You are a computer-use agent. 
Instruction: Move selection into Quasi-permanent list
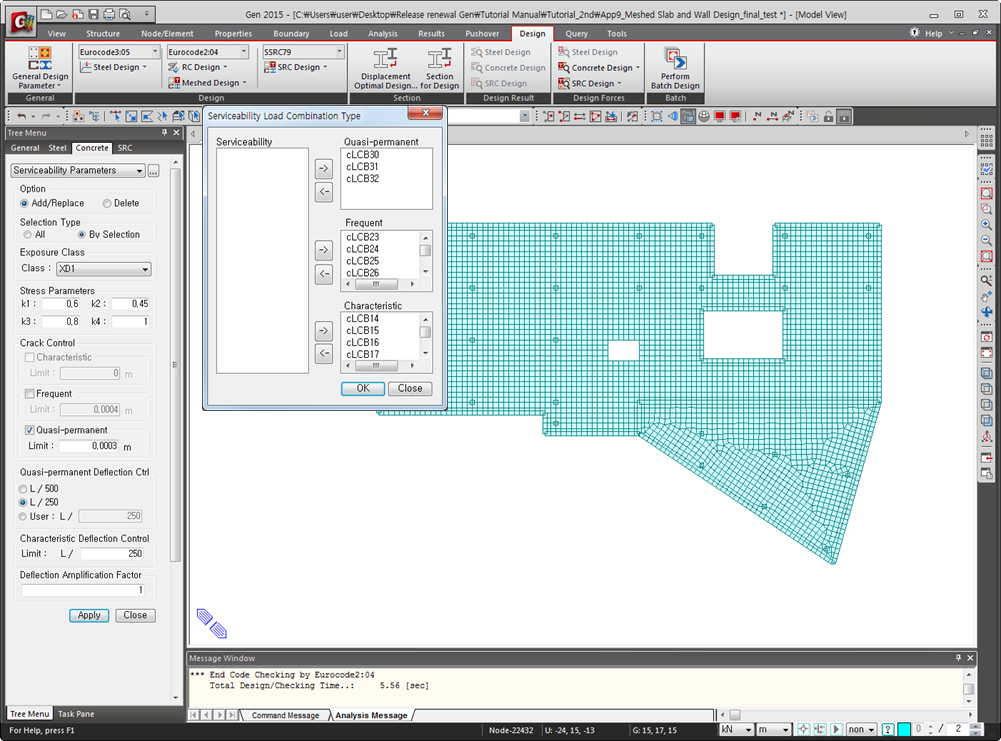[324, 168]
